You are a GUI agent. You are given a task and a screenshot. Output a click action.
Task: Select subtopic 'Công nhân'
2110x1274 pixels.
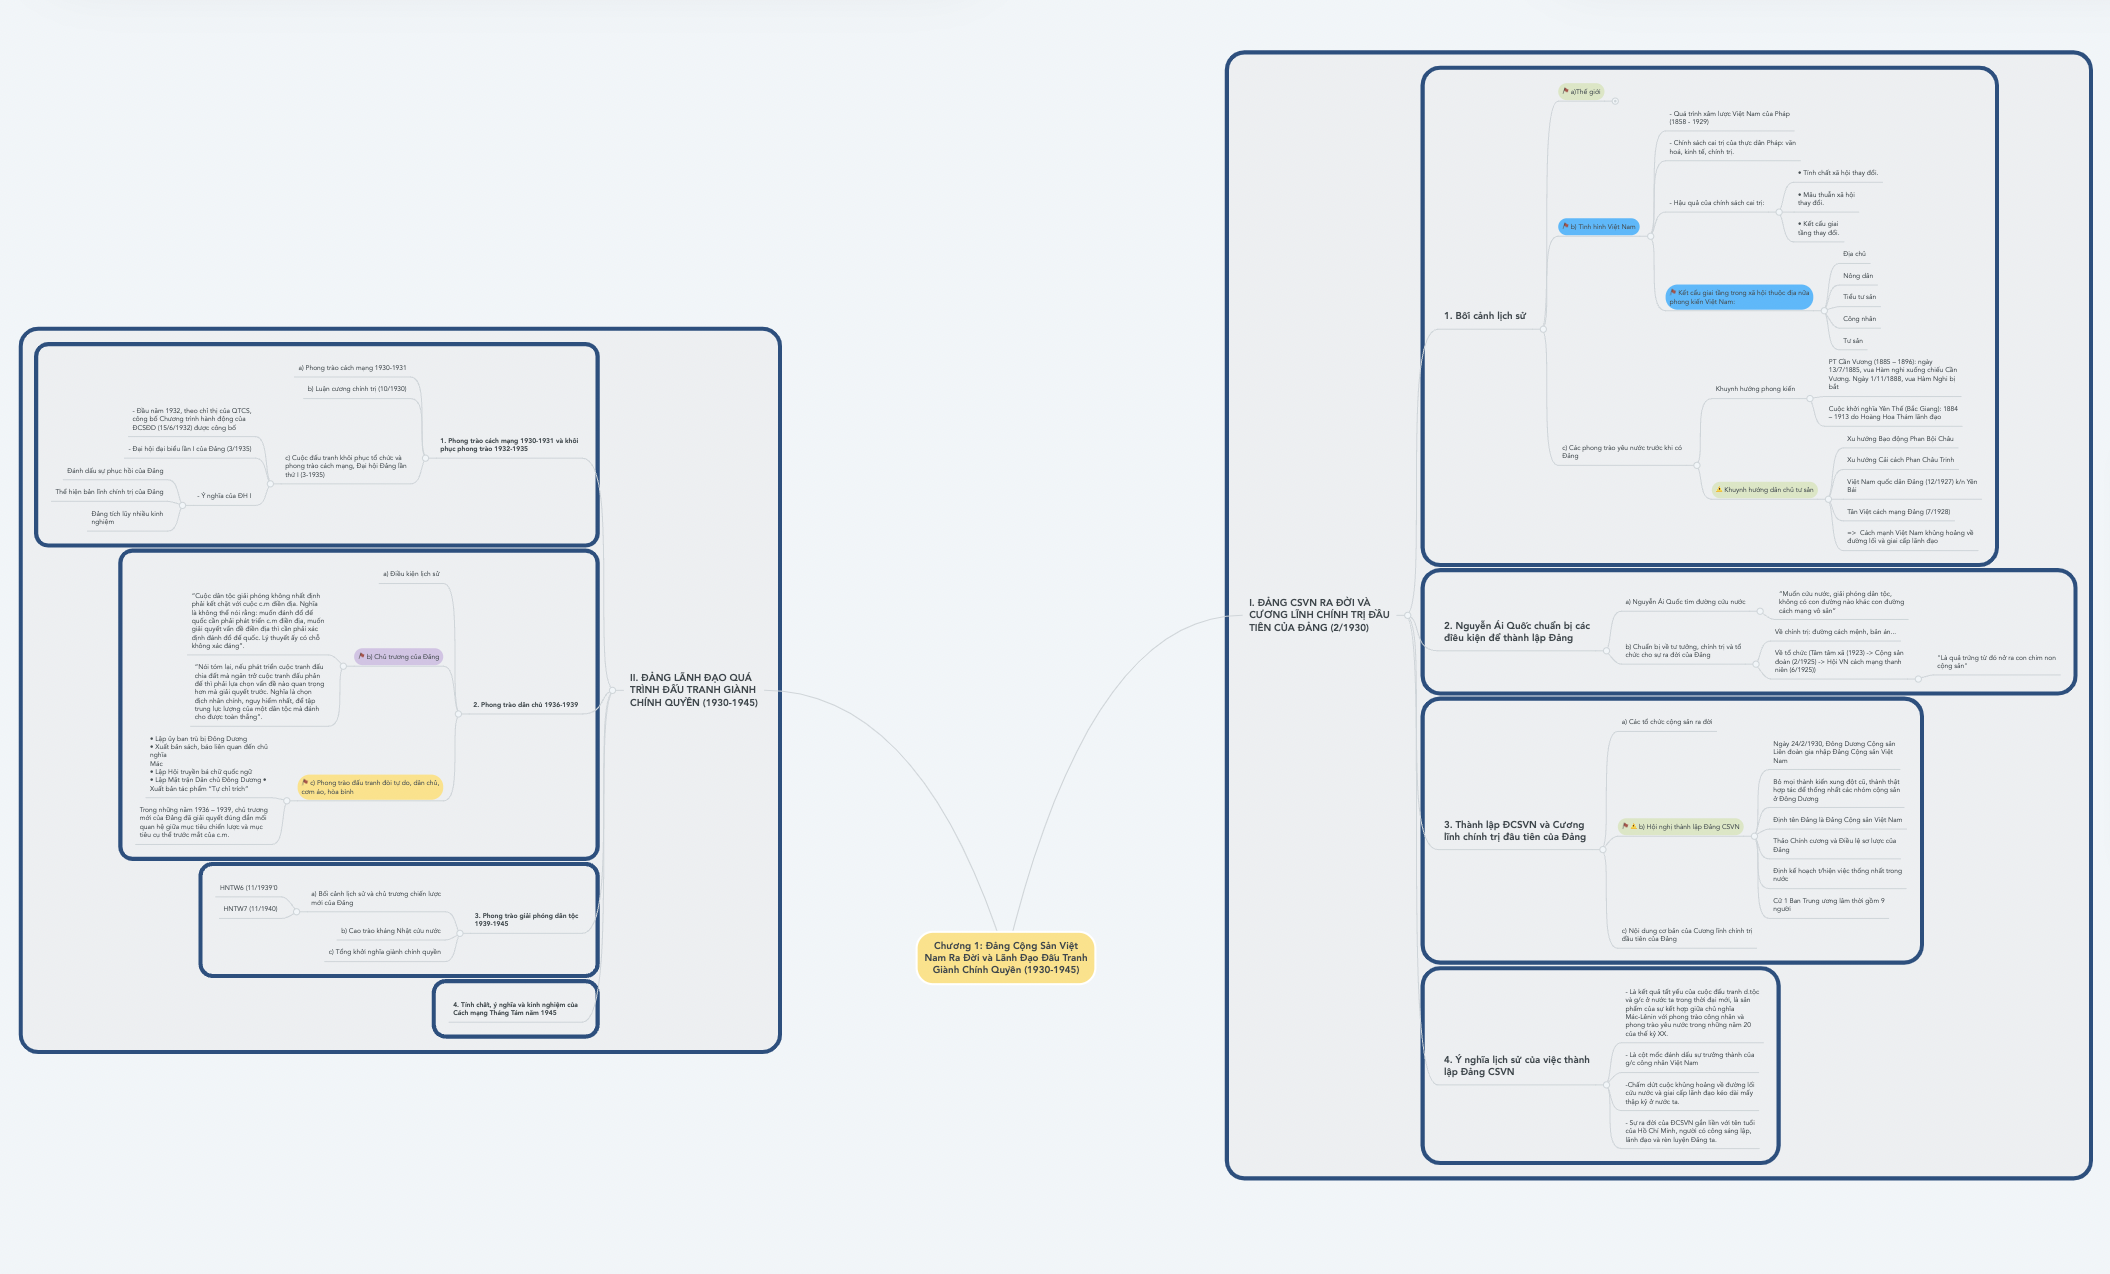tap(1859, 319)
